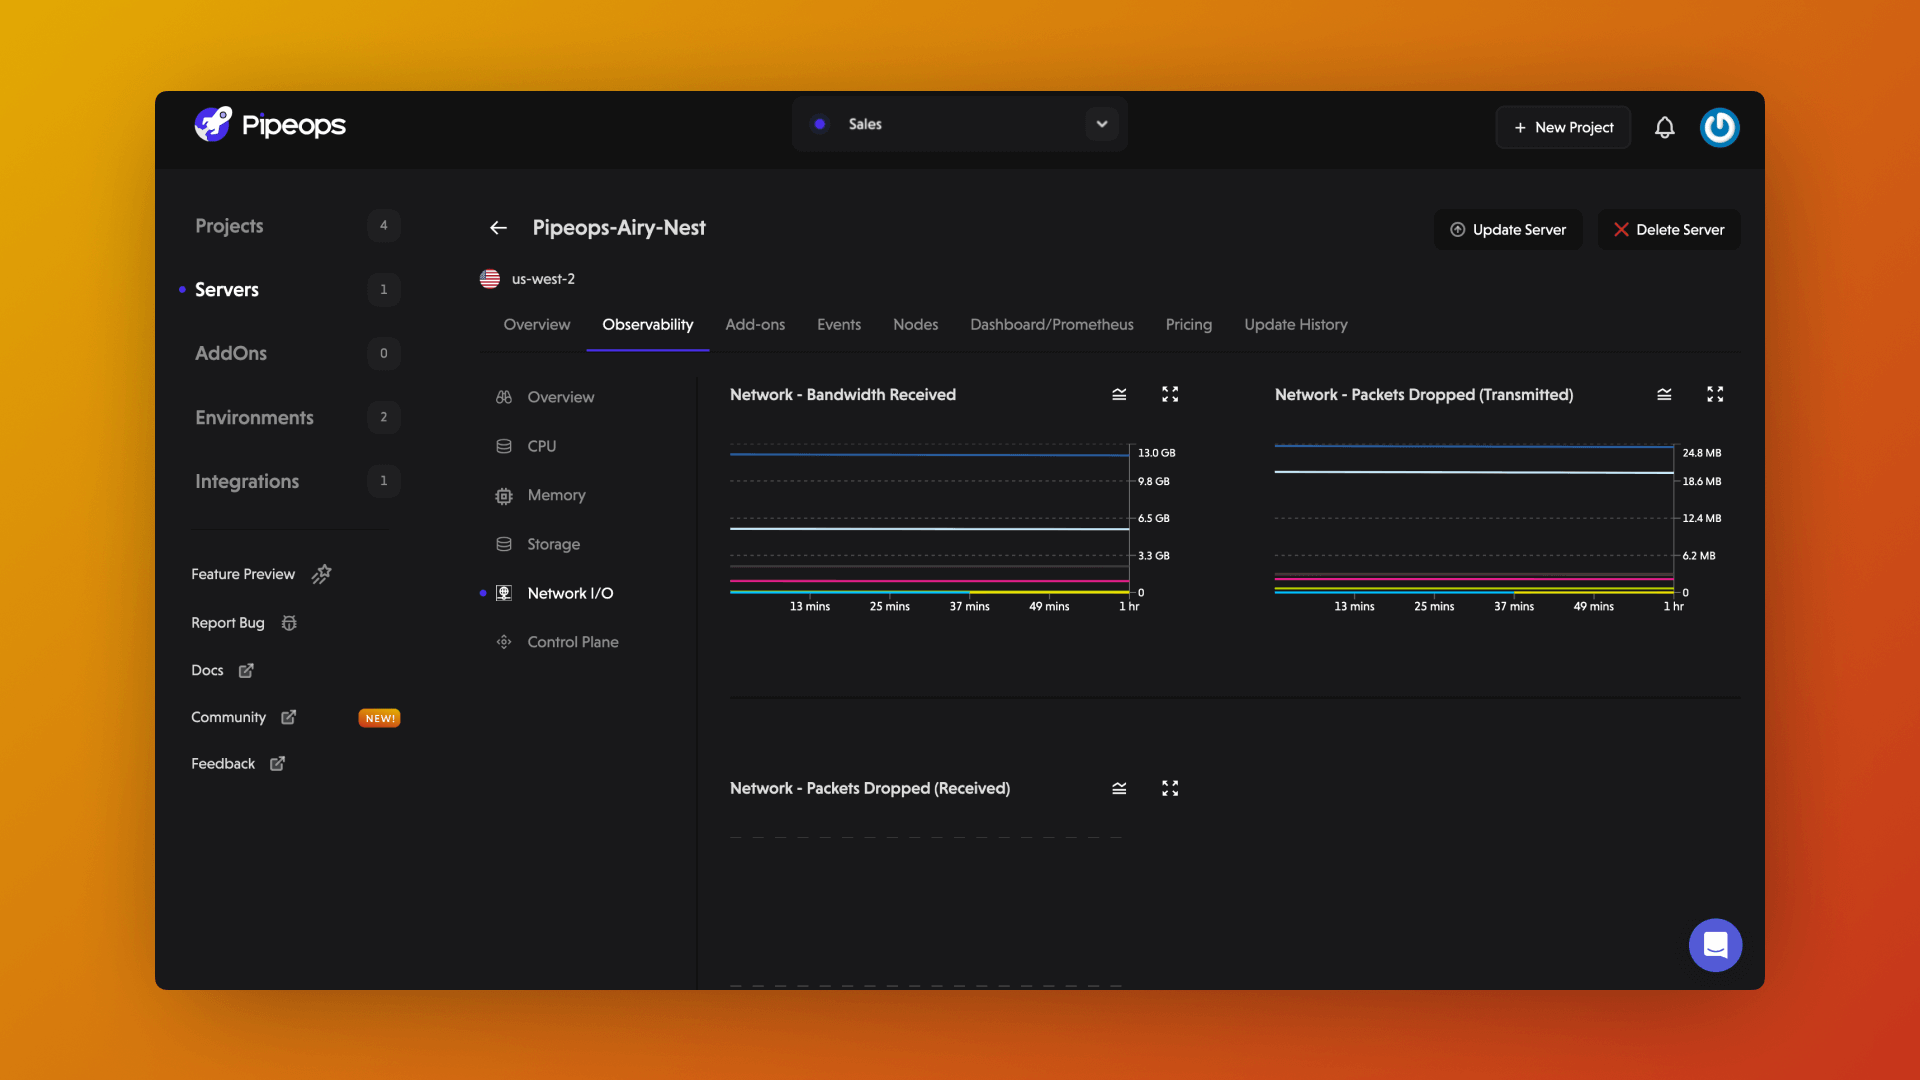1920x1080 pixels.
Task: Select the Network I/O section
Action: point(571,593)
